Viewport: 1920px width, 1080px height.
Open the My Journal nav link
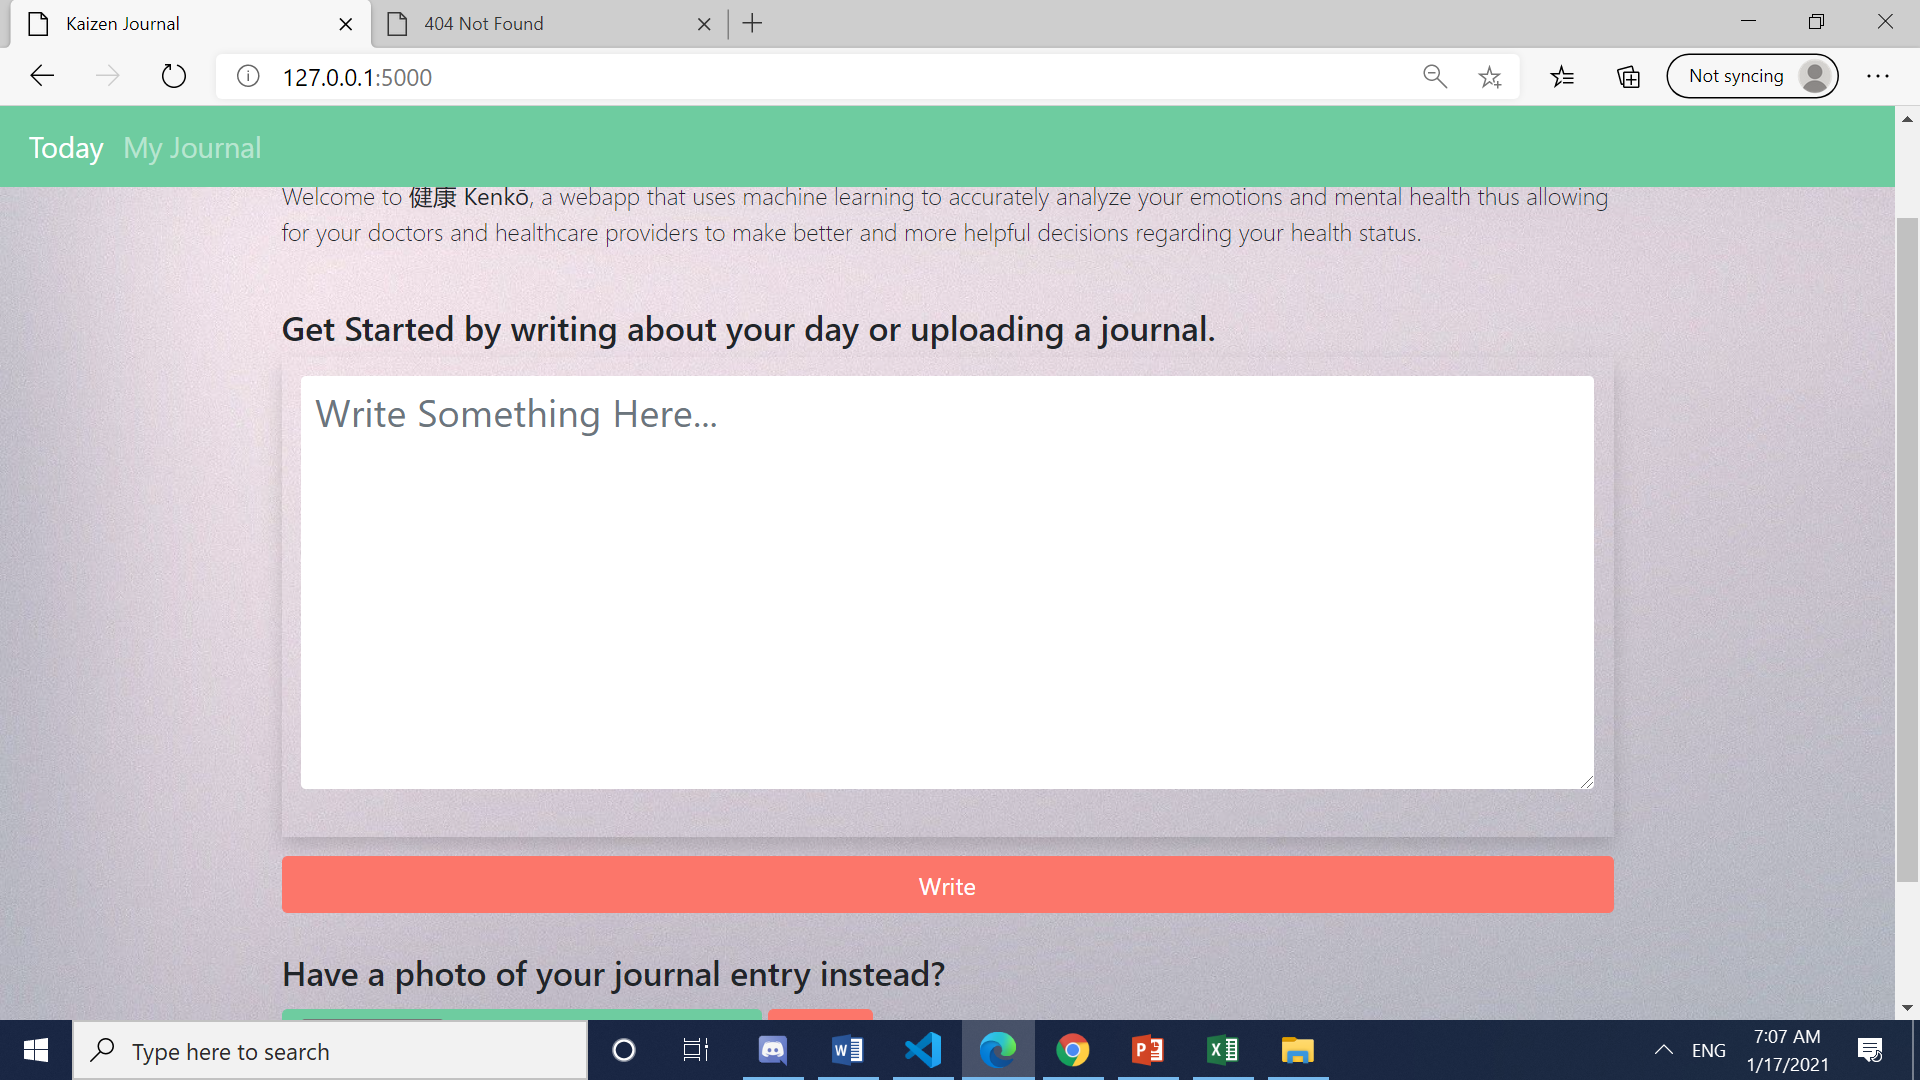192,148
